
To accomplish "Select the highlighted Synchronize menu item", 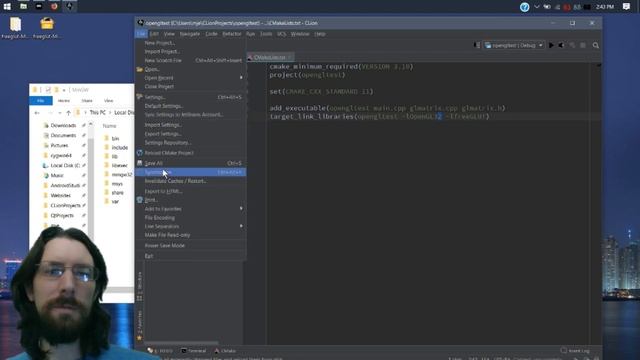I will (191, 172).
